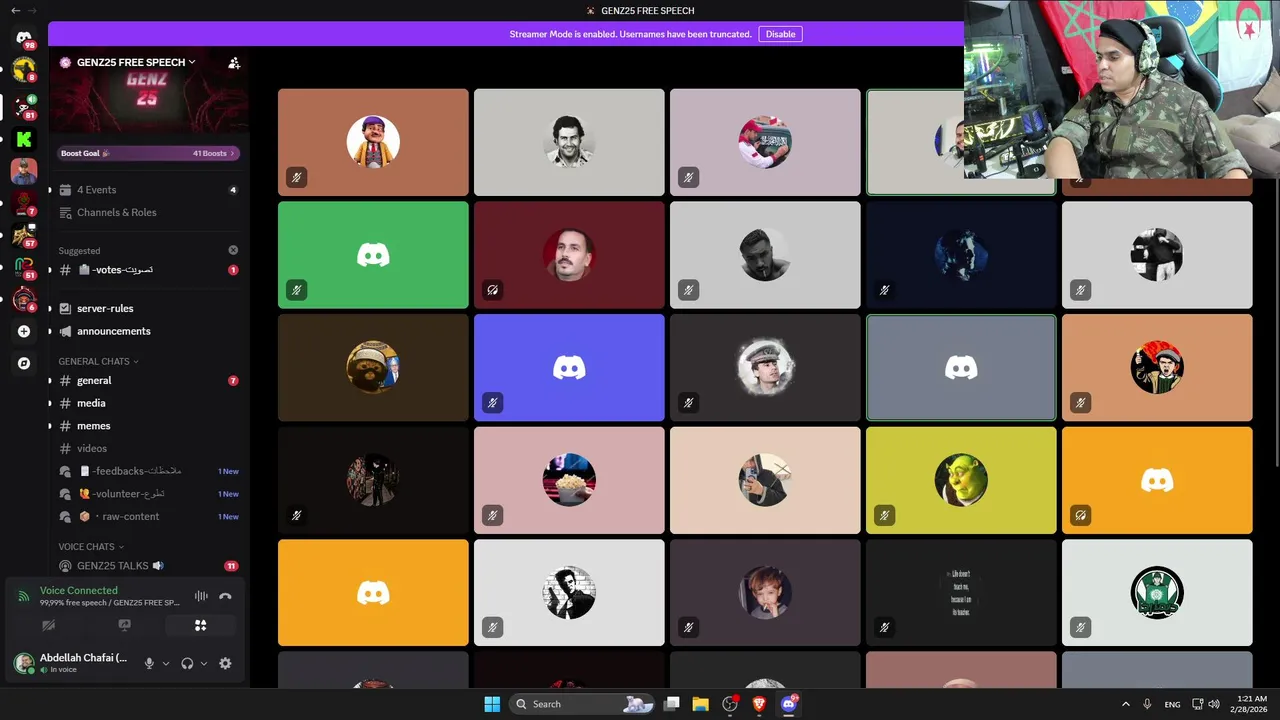The width and height of the screenshot is (1280, 720).
Task: Open headphone output options dropdown
Action: coord(204,663)
